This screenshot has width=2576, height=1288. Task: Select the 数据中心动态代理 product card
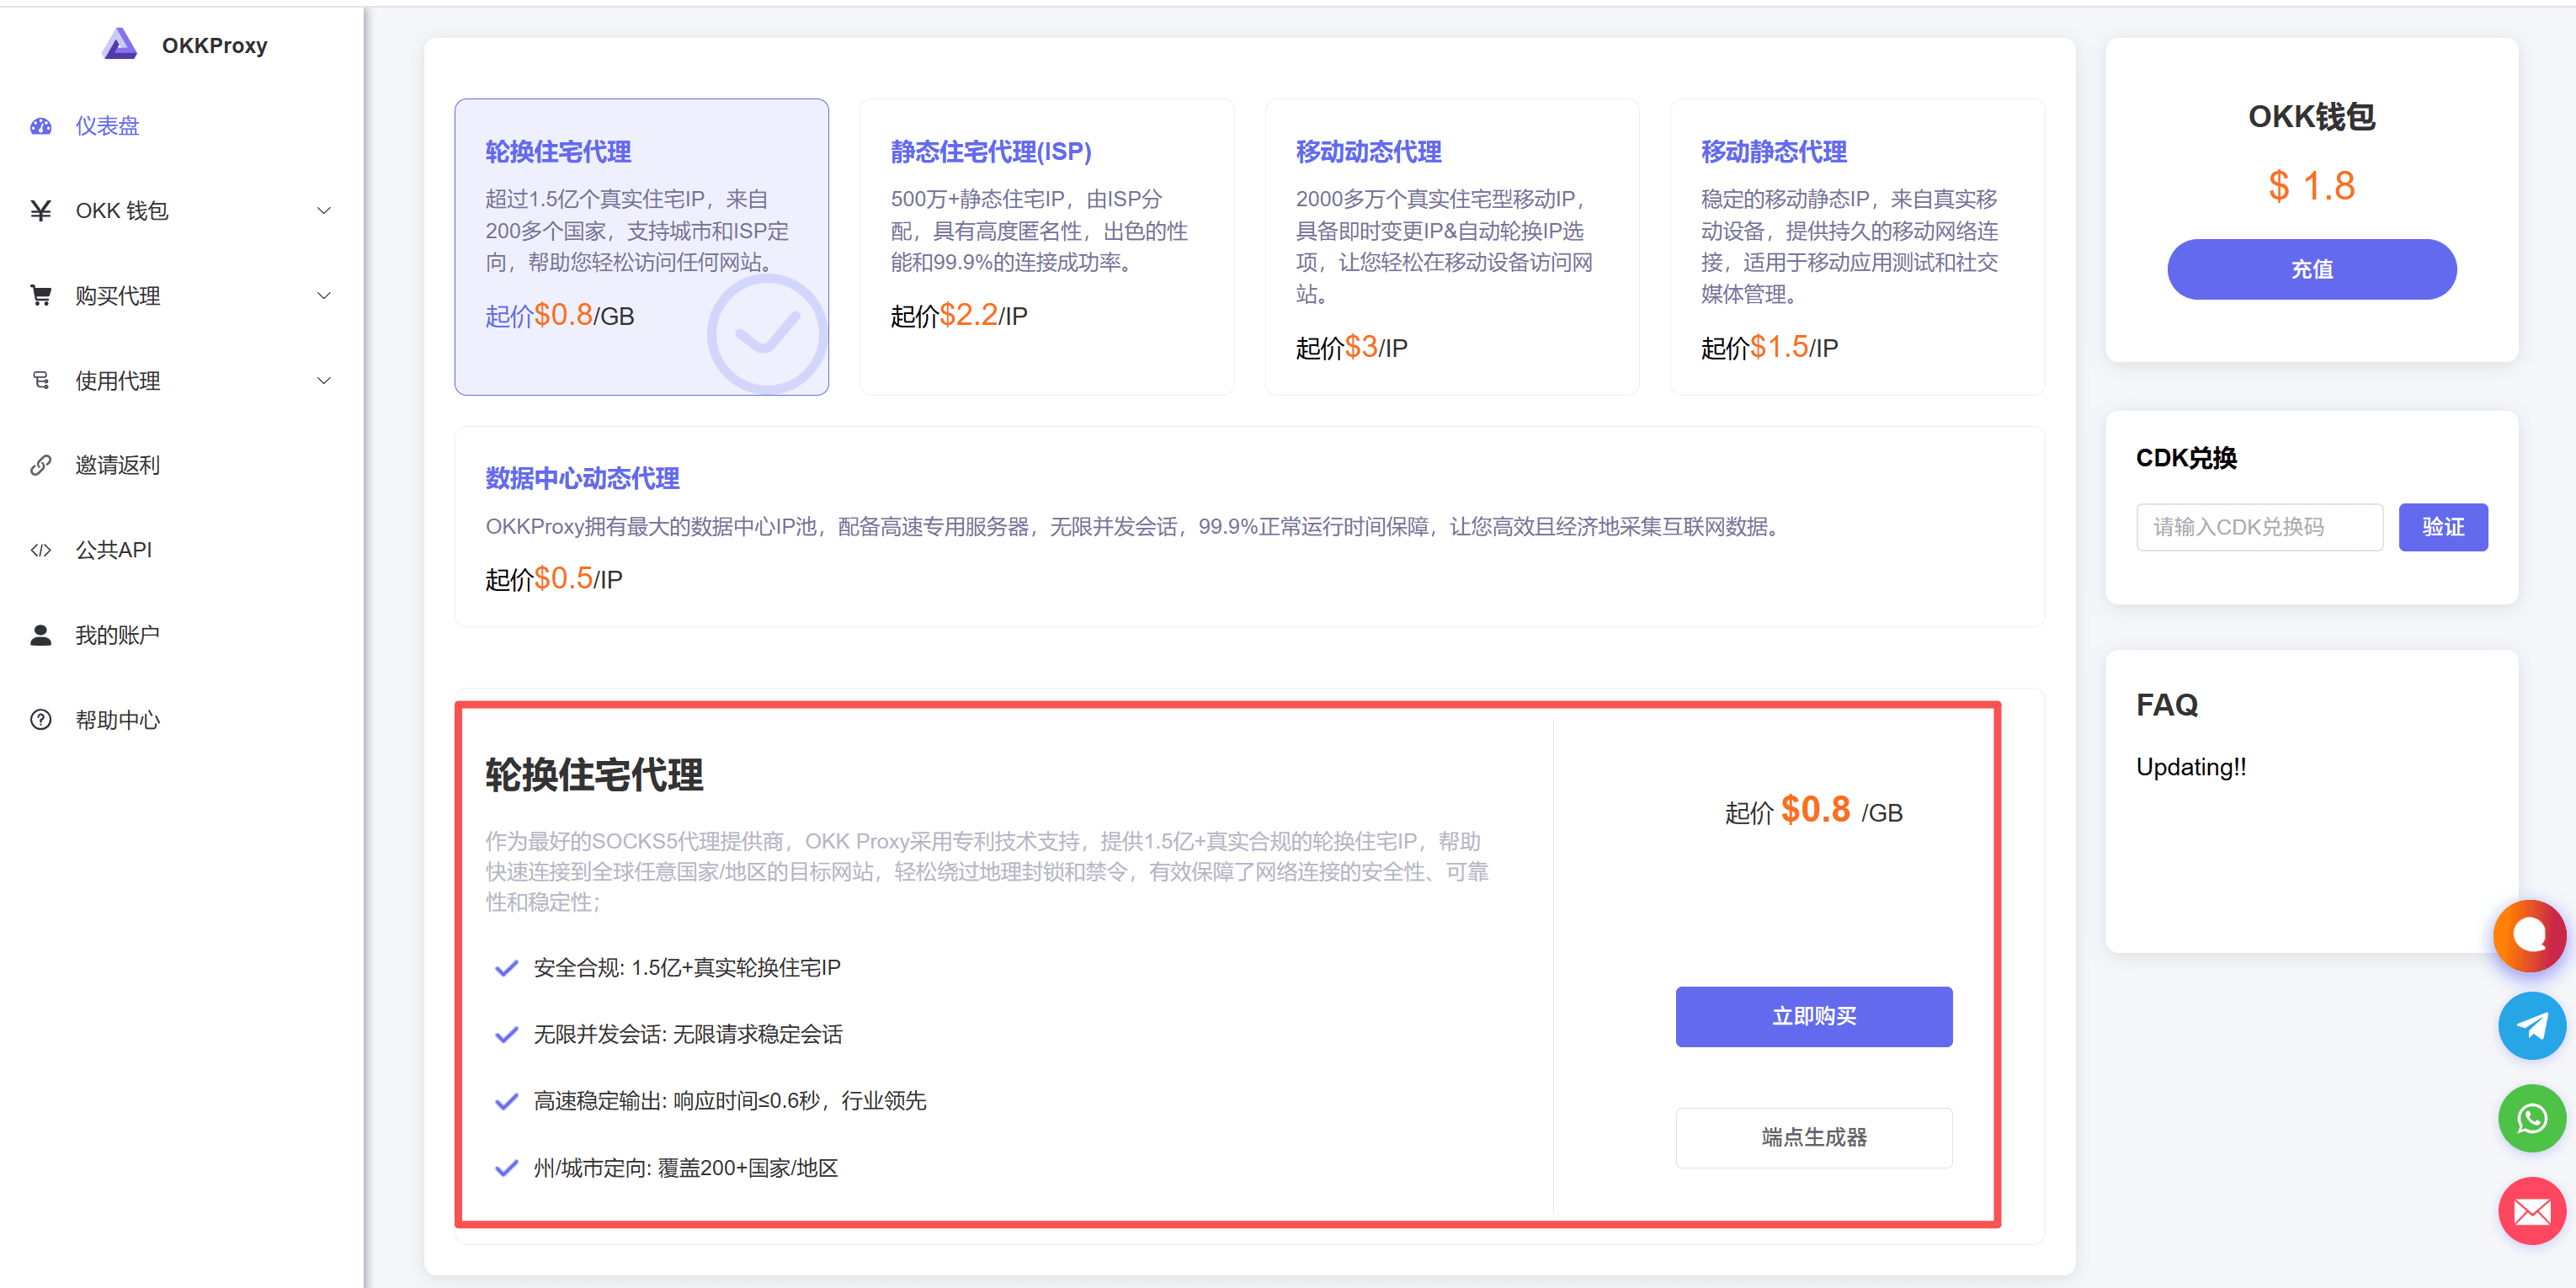click(x=1250, y=527)
